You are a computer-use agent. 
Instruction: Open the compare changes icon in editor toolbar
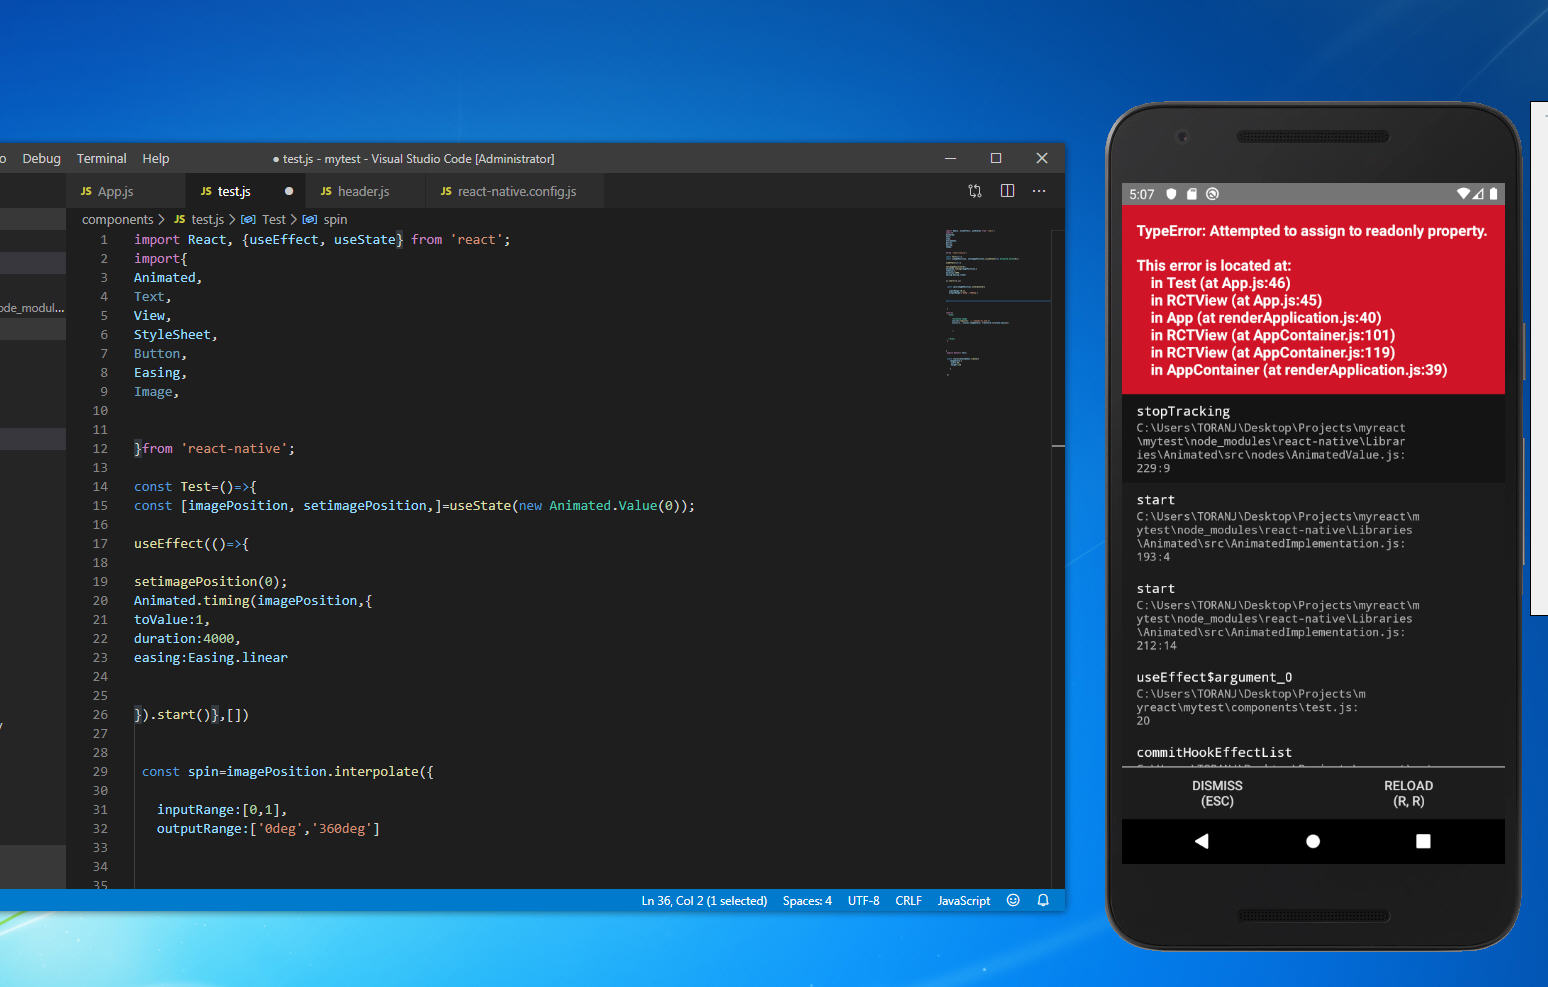coord(975,191)
